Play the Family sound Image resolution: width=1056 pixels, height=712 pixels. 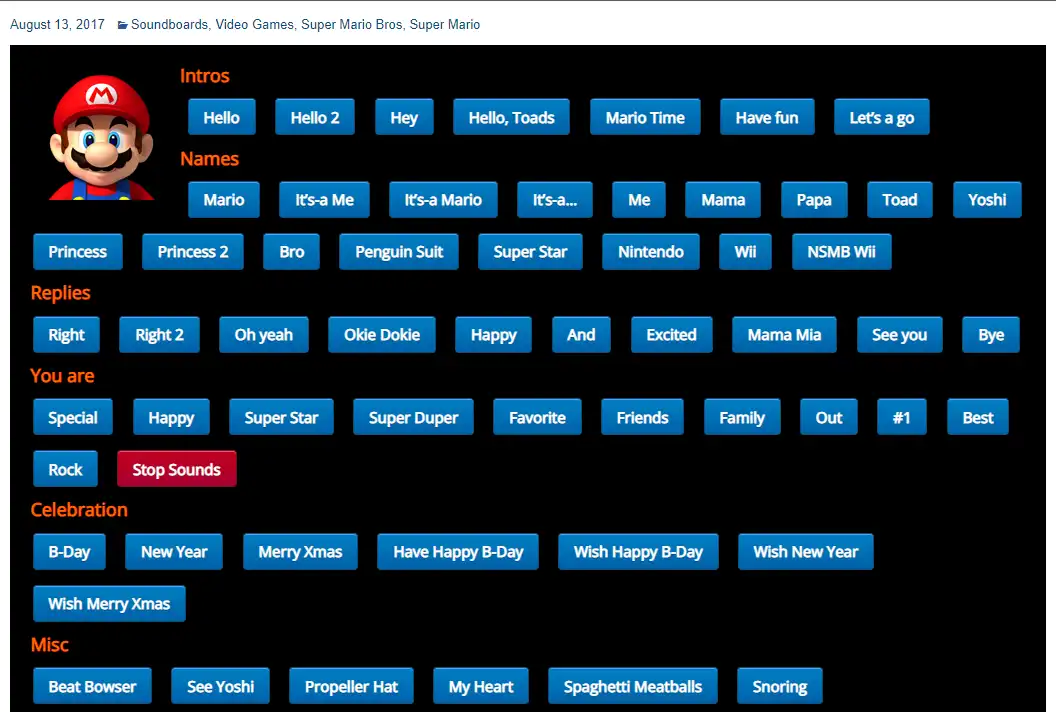coord(742,417)
